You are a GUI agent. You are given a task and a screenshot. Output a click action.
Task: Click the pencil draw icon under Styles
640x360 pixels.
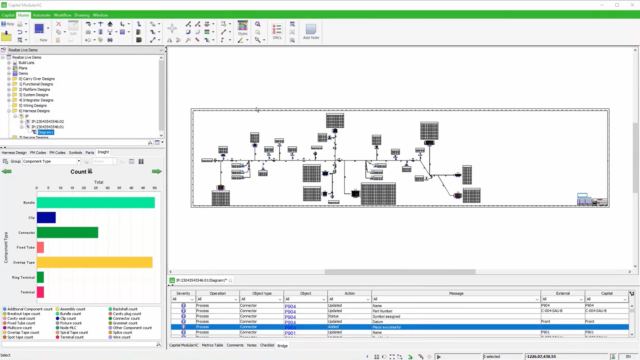click(240, 40)
